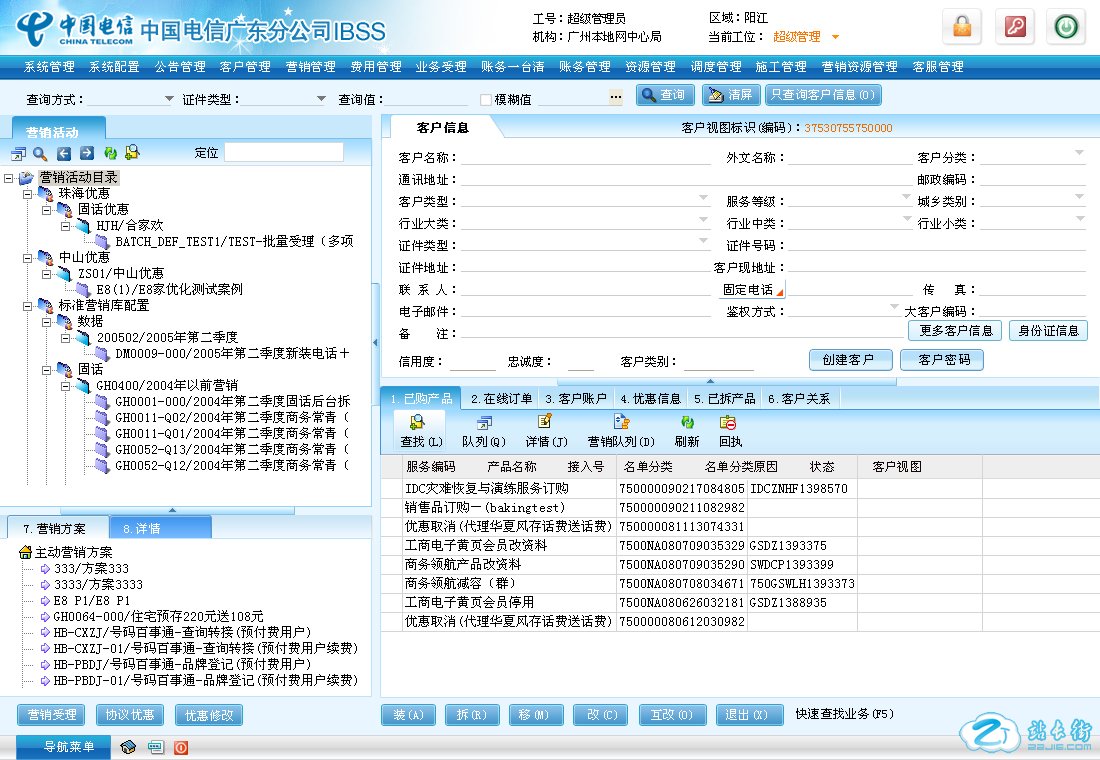
Task: Enable the 模糊值 fuzzy search checkbox
Action: tap(486, 99)
